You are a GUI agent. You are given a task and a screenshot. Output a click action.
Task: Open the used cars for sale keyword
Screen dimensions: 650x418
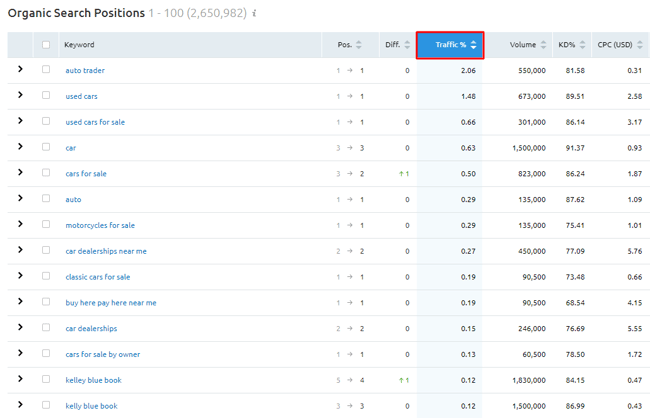pyautogui.click(x=95, y=122)
